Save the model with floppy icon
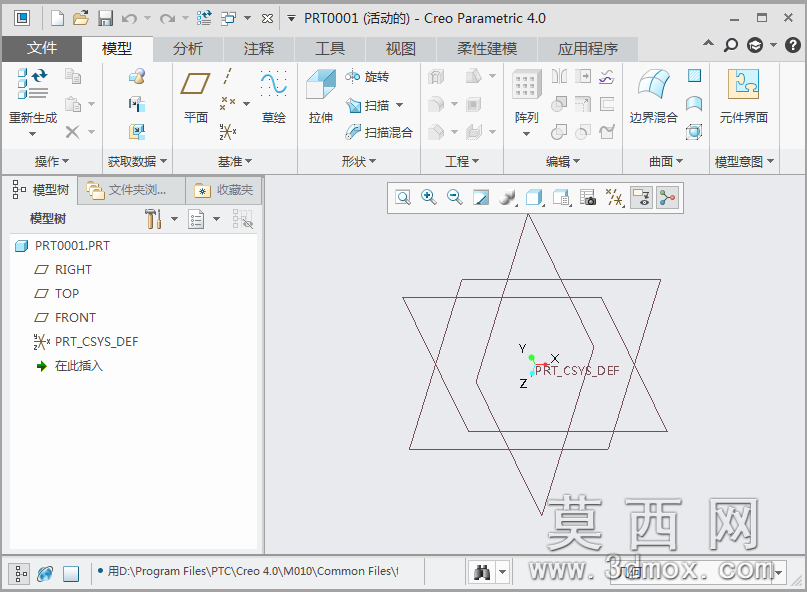 [106, 19]
